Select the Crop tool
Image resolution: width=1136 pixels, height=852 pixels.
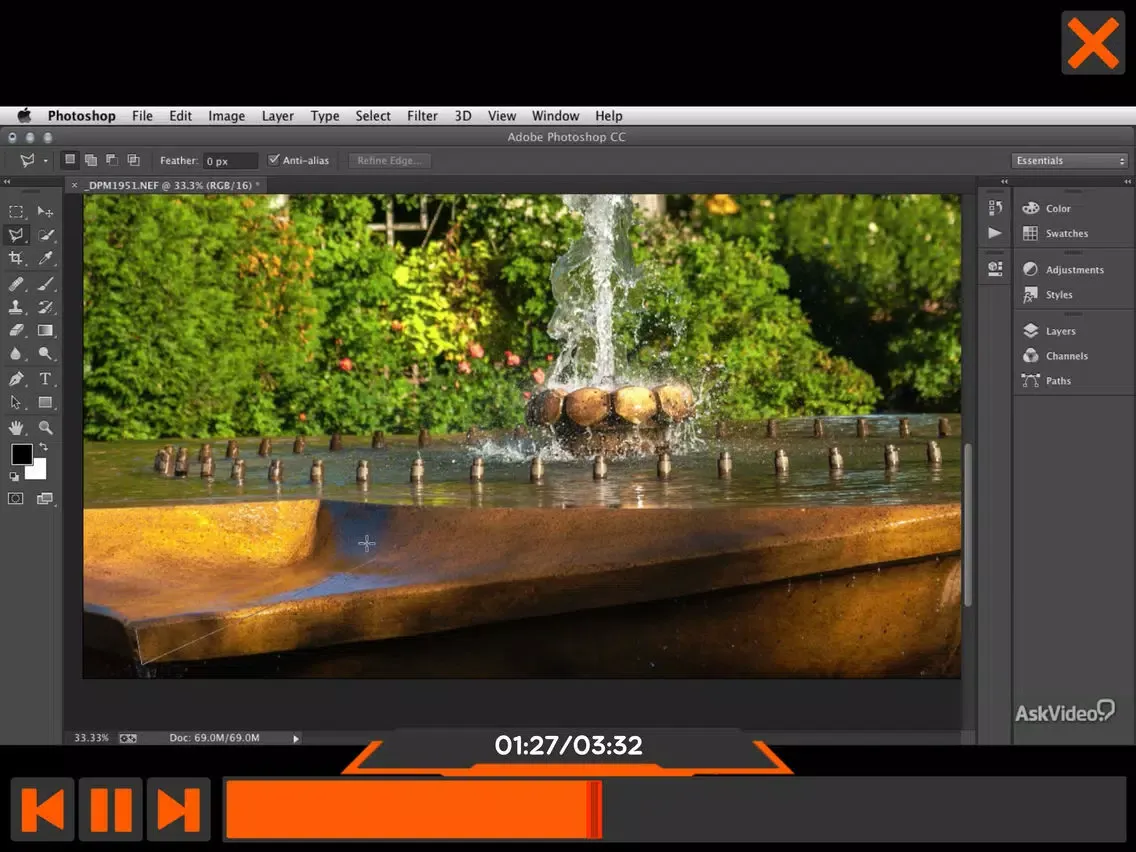[16, 258]
